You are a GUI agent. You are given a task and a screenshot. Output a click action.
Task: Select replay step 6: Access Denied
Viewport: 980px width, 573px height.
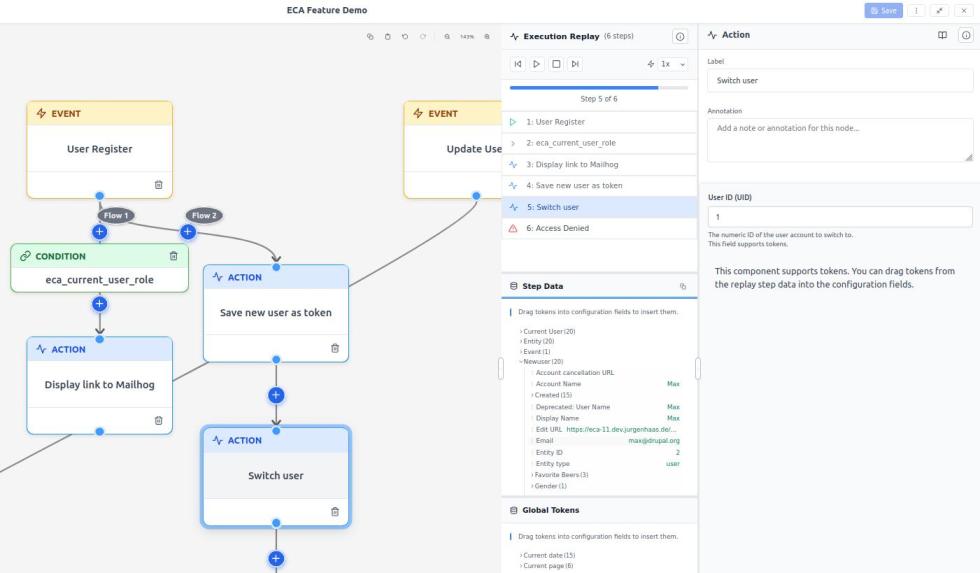pos(599,228)
